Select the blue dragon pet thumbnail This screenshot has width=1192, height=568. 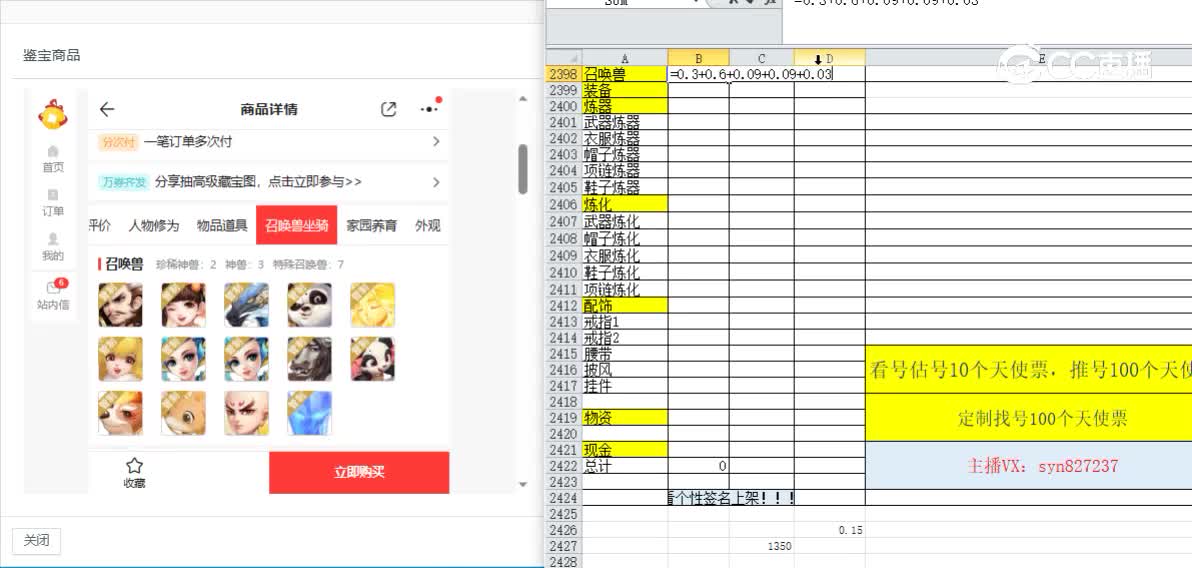pyautogui.click(x=246, y=305)
